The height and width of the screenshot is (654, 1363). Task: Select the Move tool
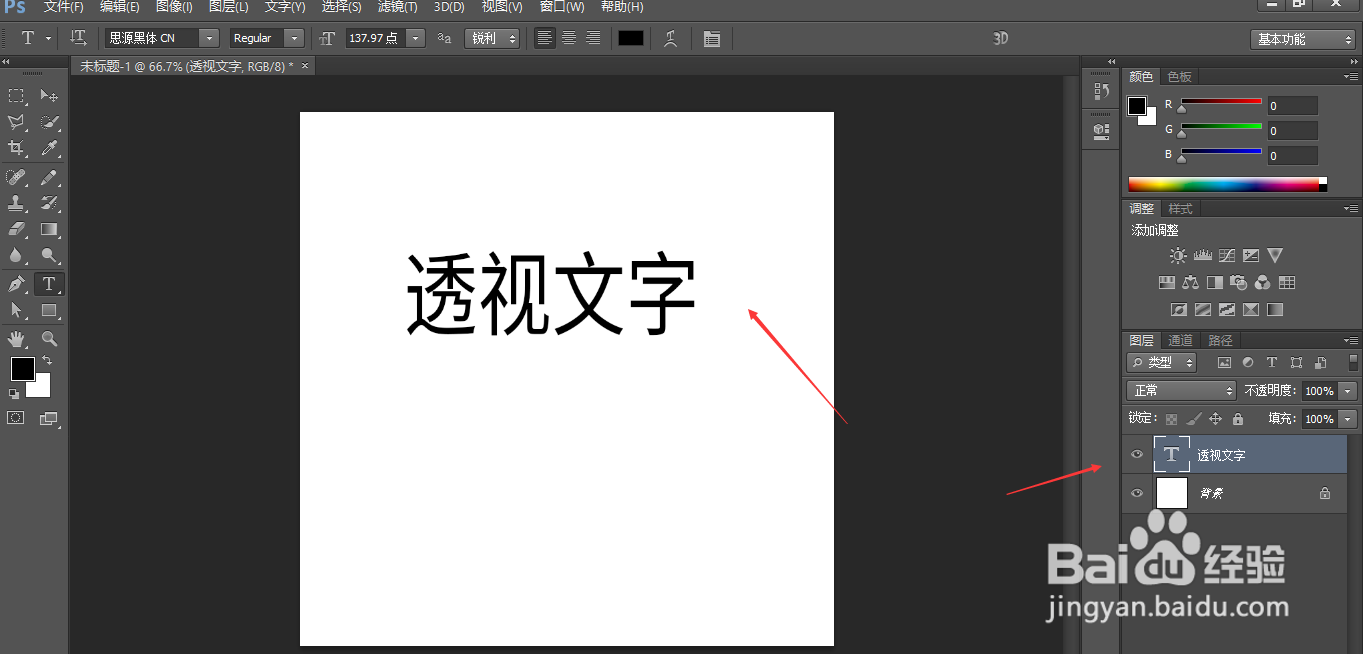(x=49, y=95)
